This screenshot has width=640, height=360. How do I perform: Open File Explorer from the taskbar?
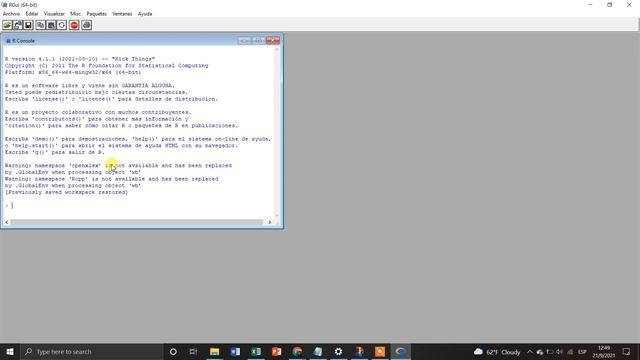(x=214, y=351)
